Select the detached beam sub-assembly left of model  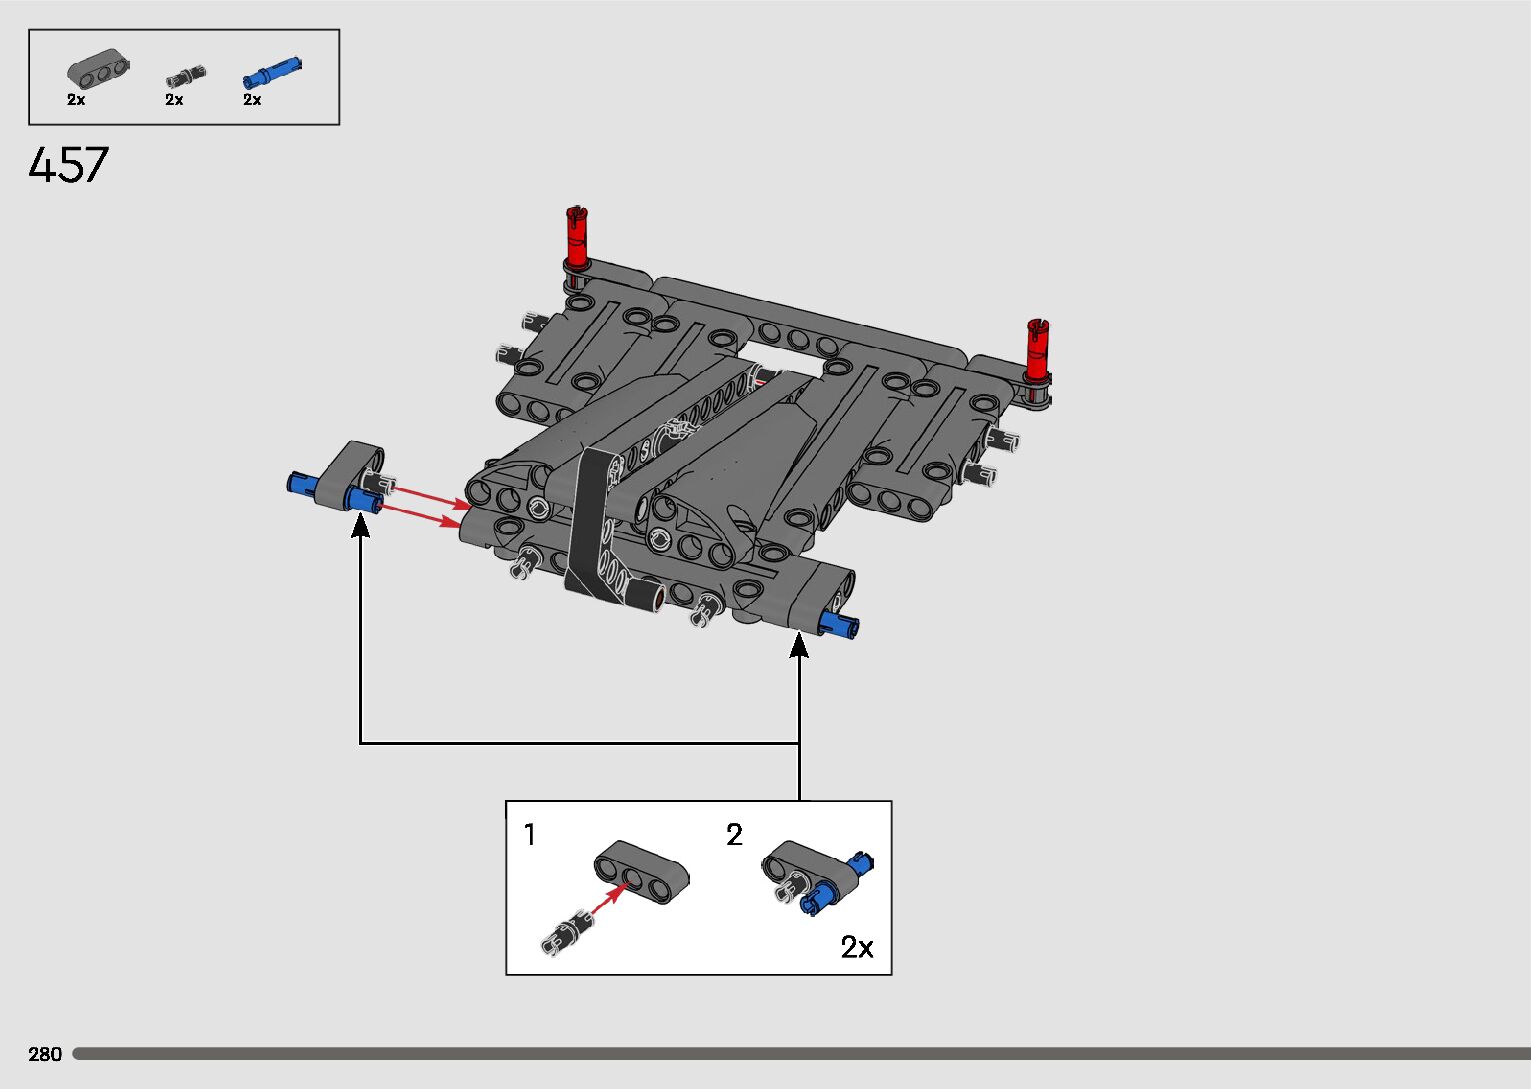click(x=340, y=478)
